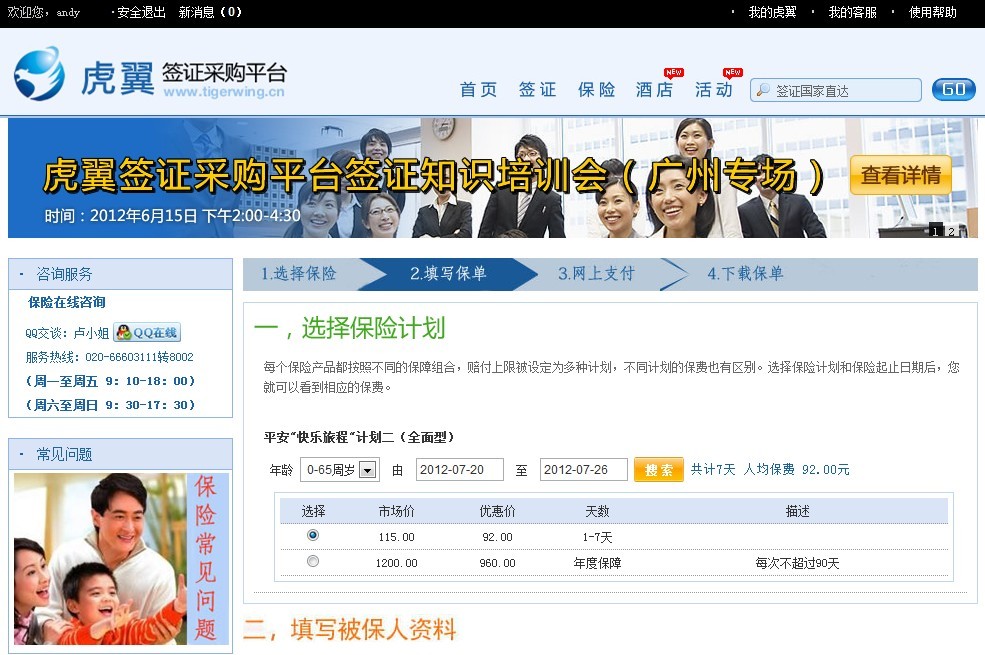Image resolution: width=985 pixels, height=655 pixels.
Task: Click banner slide indicator 1
Action: (x=936, y=231)
